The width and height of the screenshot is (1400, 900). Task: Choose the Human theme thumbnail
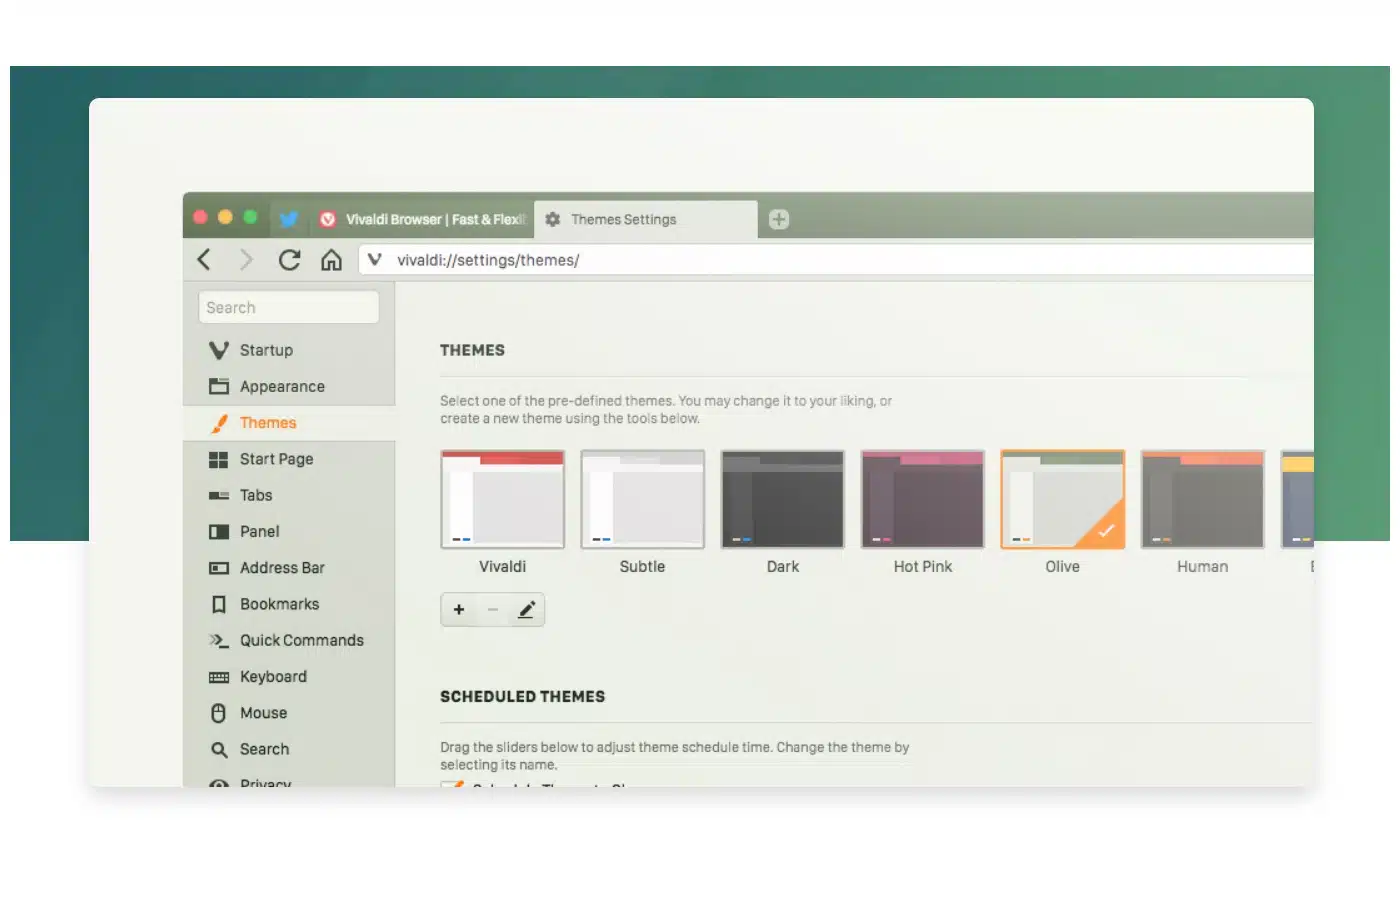click(1203, 499)
